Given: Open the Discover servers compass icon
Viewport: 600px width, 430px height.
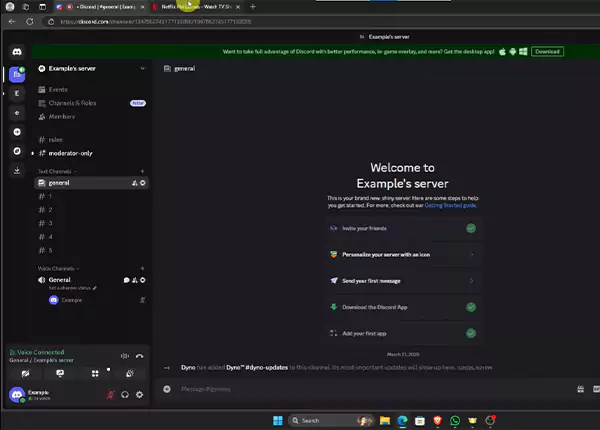Looking at the screenshot, I should (x=17, y=151).
